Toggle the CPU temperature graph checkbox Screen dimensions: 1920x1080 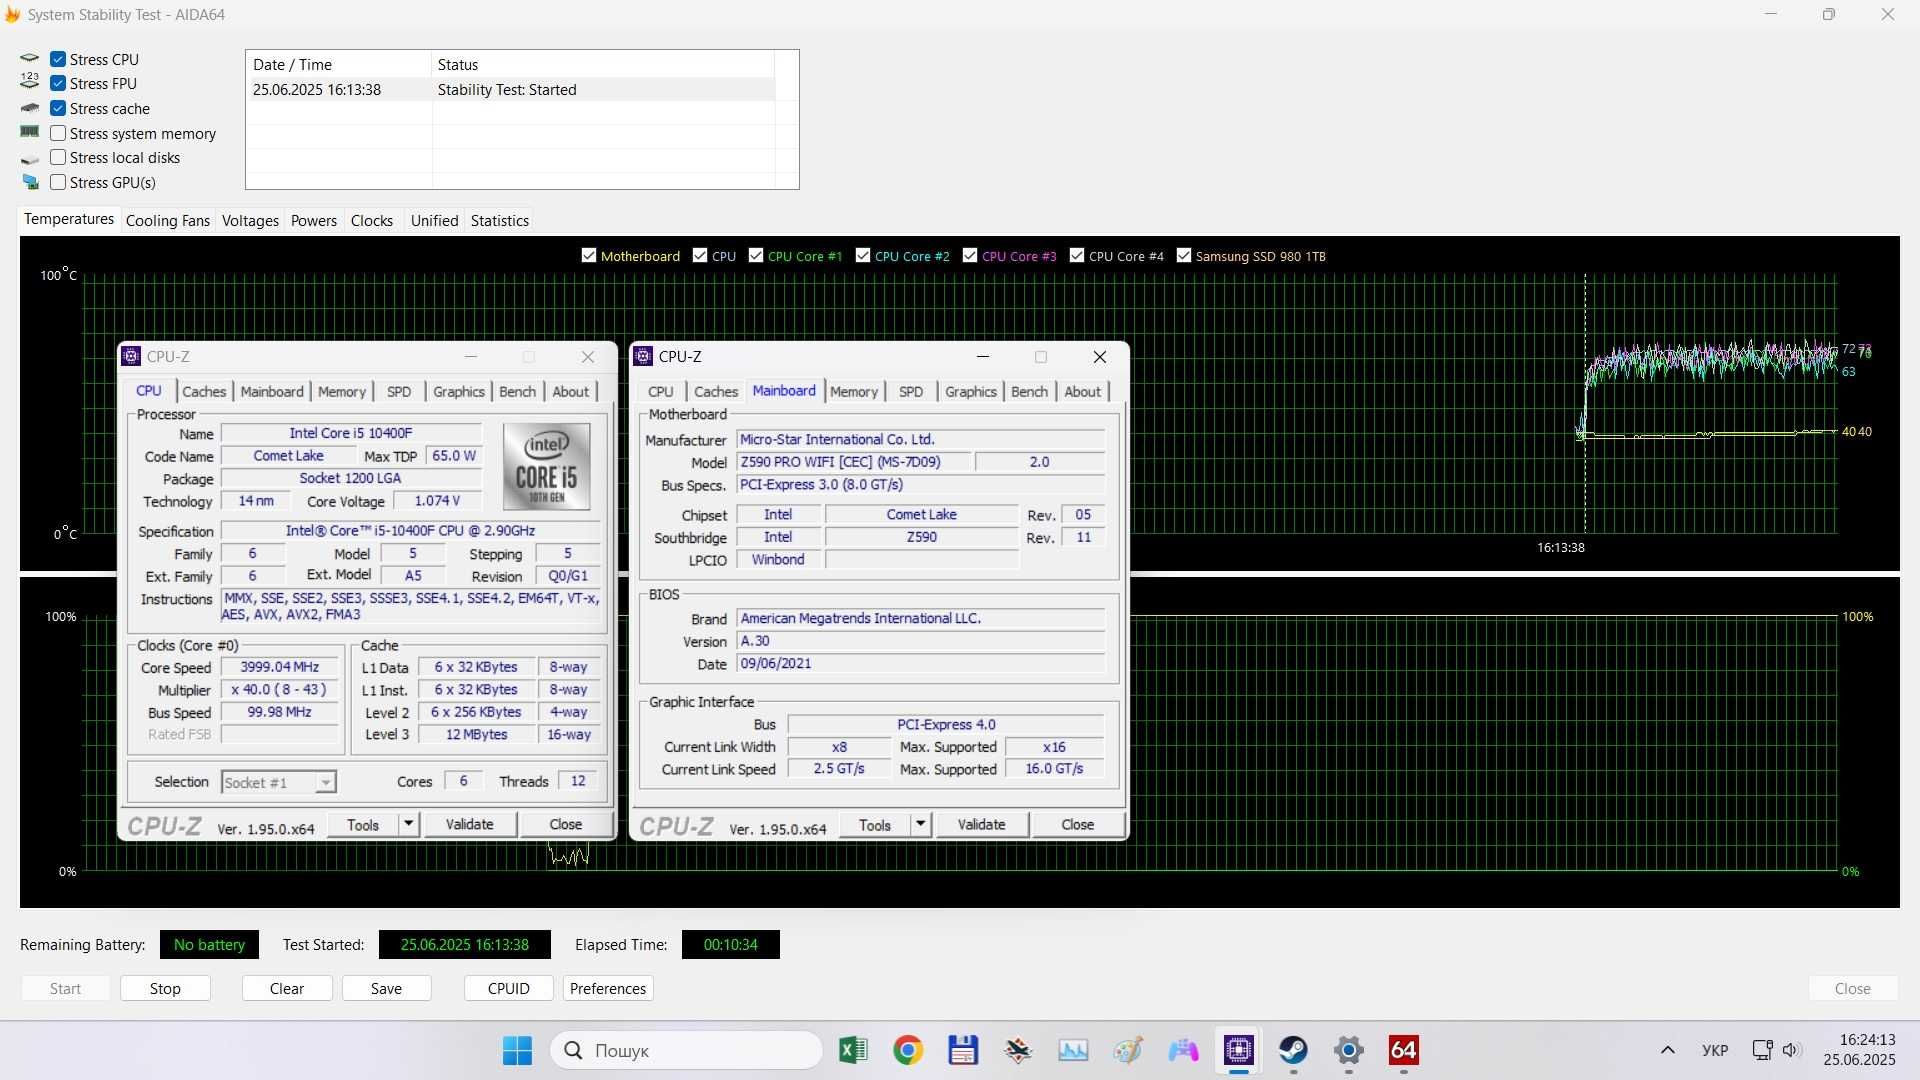pyautogui.click(x=700, y=255)
